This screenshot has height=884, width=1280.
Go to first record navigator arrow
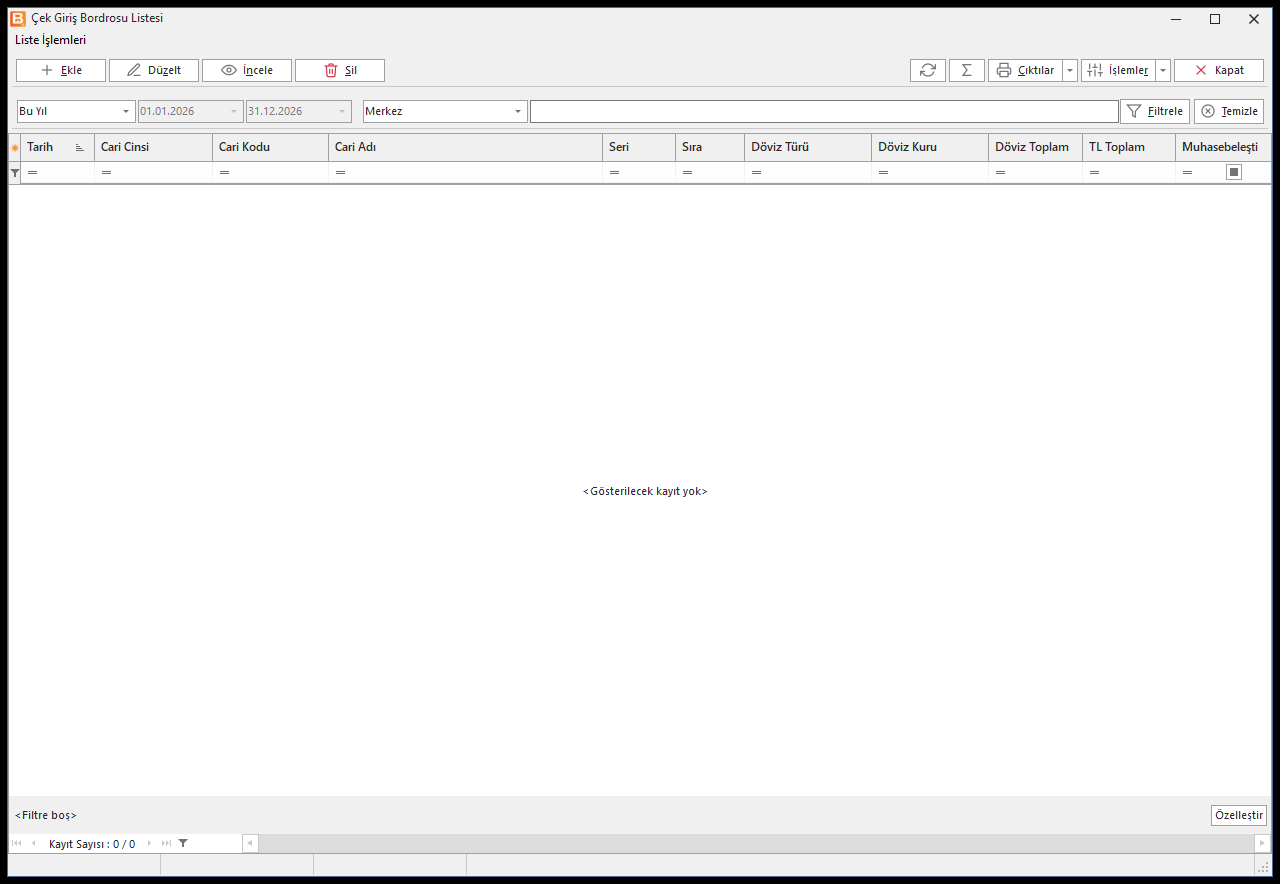coord(17,843)
